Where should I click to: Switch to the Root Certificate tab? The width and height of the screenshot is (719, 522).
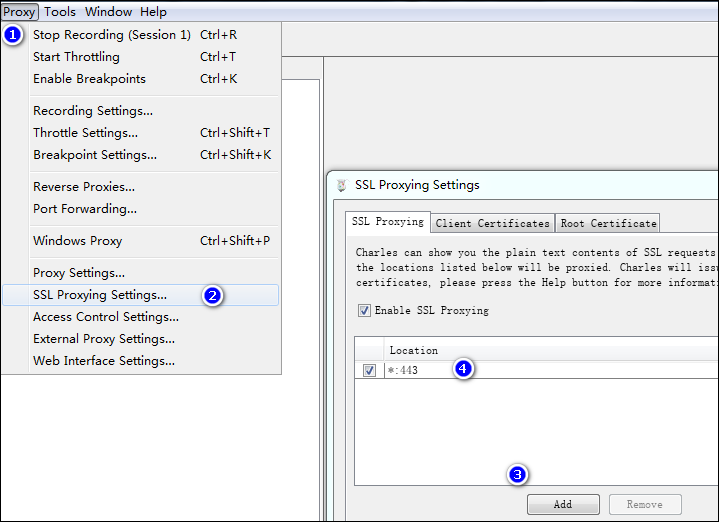tap(608, 223)
